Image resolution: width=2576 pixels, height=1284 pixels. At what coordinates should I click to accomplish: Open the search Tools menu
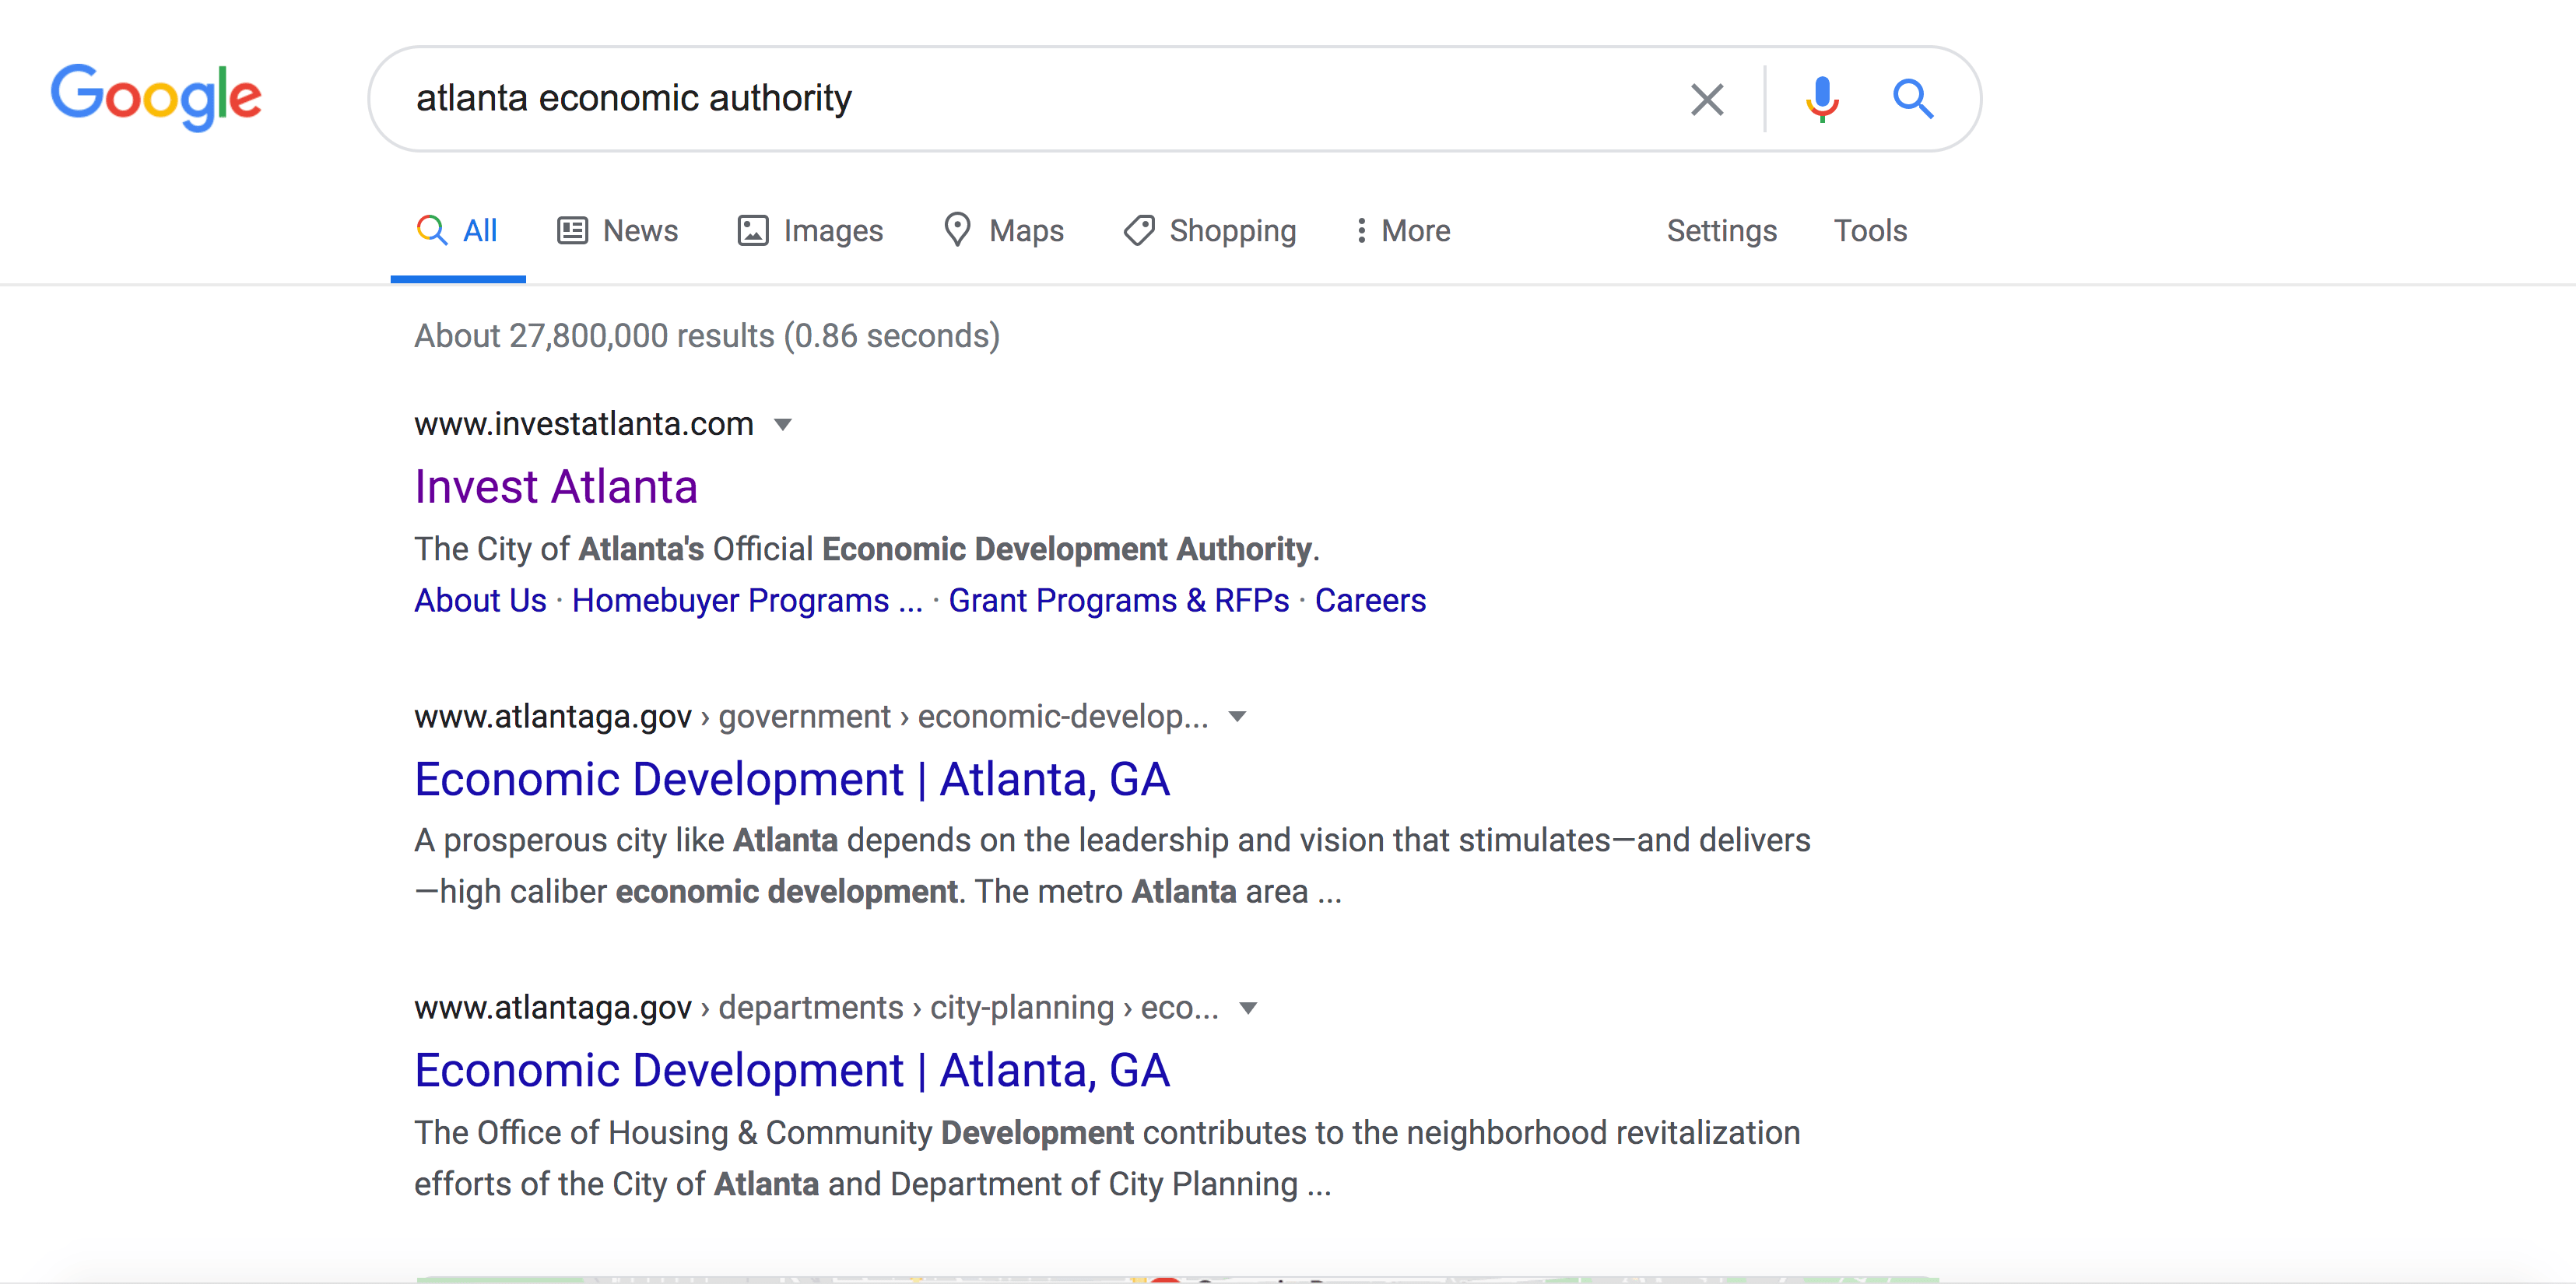tap(1869, 231)
